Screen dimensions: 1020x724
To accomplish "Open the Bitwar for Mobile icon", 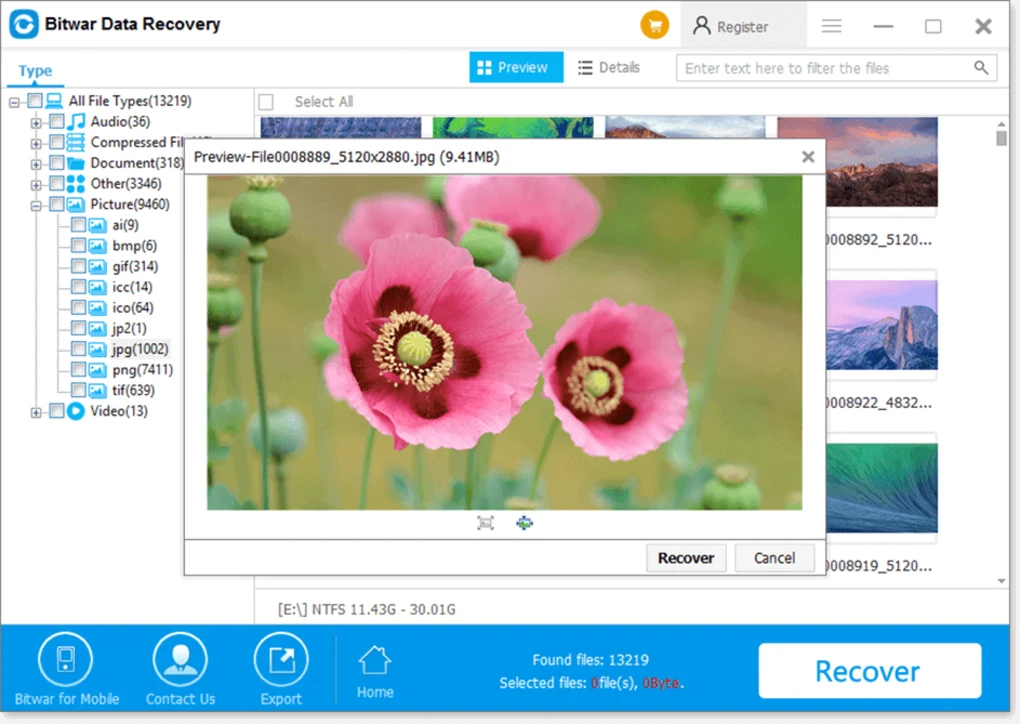I will 65,661.
